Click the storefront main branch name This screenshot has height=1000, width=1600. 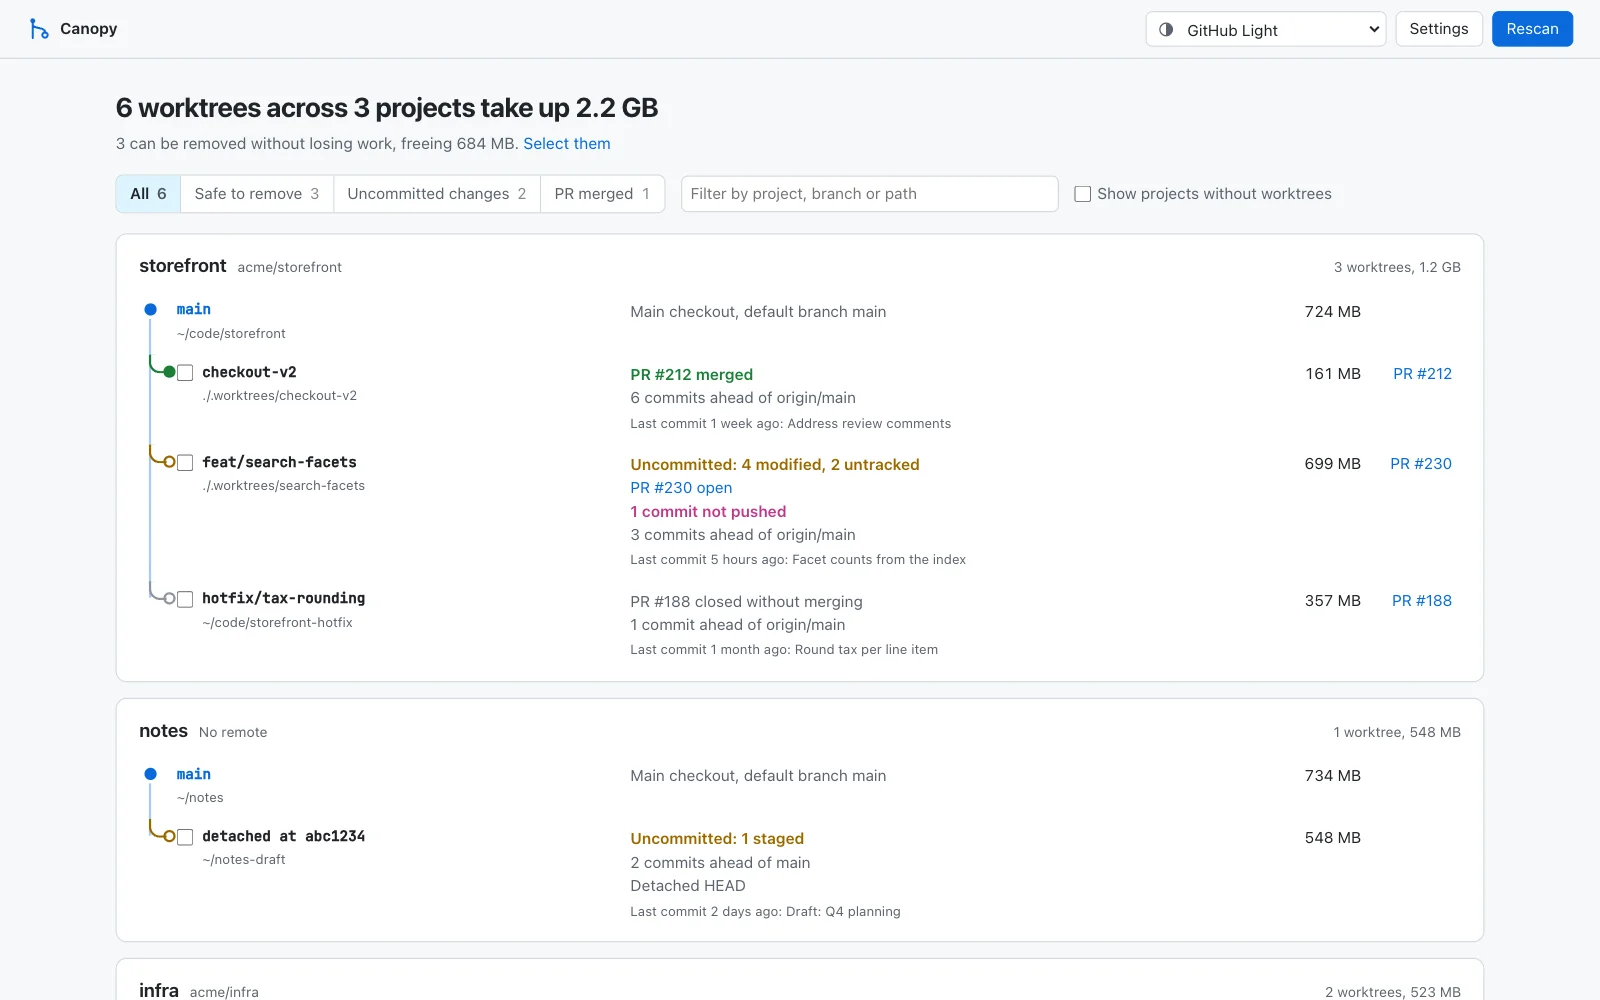point(194,310)
